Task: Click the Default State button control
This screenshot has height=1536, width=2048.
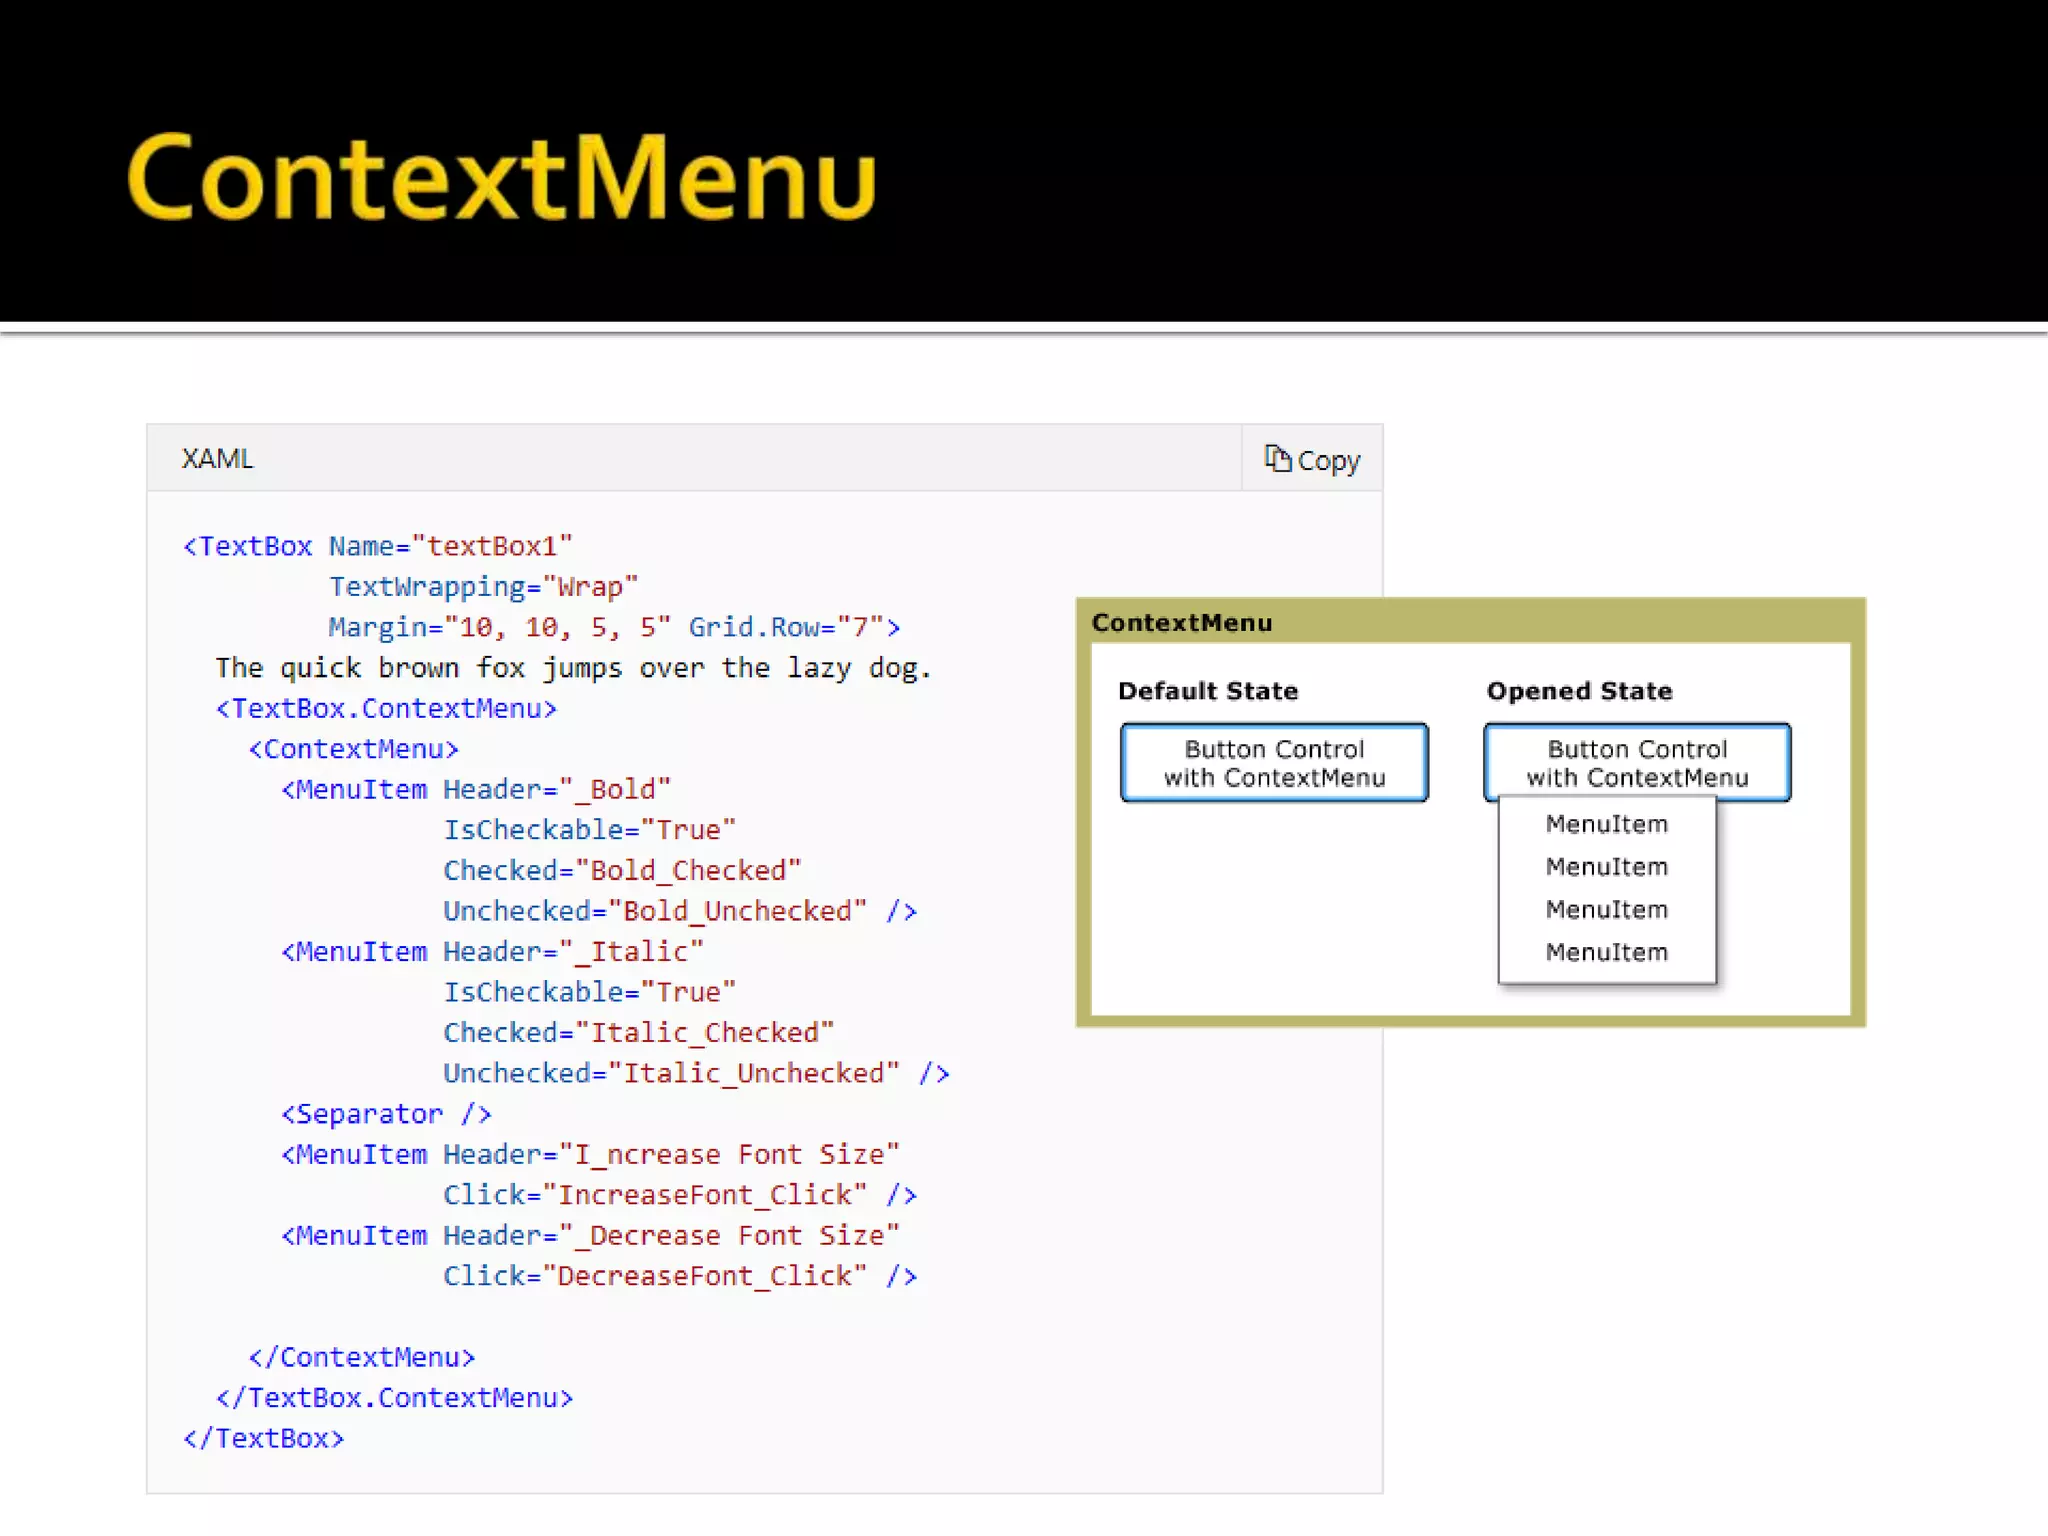Action: [x=1274, y=763]
